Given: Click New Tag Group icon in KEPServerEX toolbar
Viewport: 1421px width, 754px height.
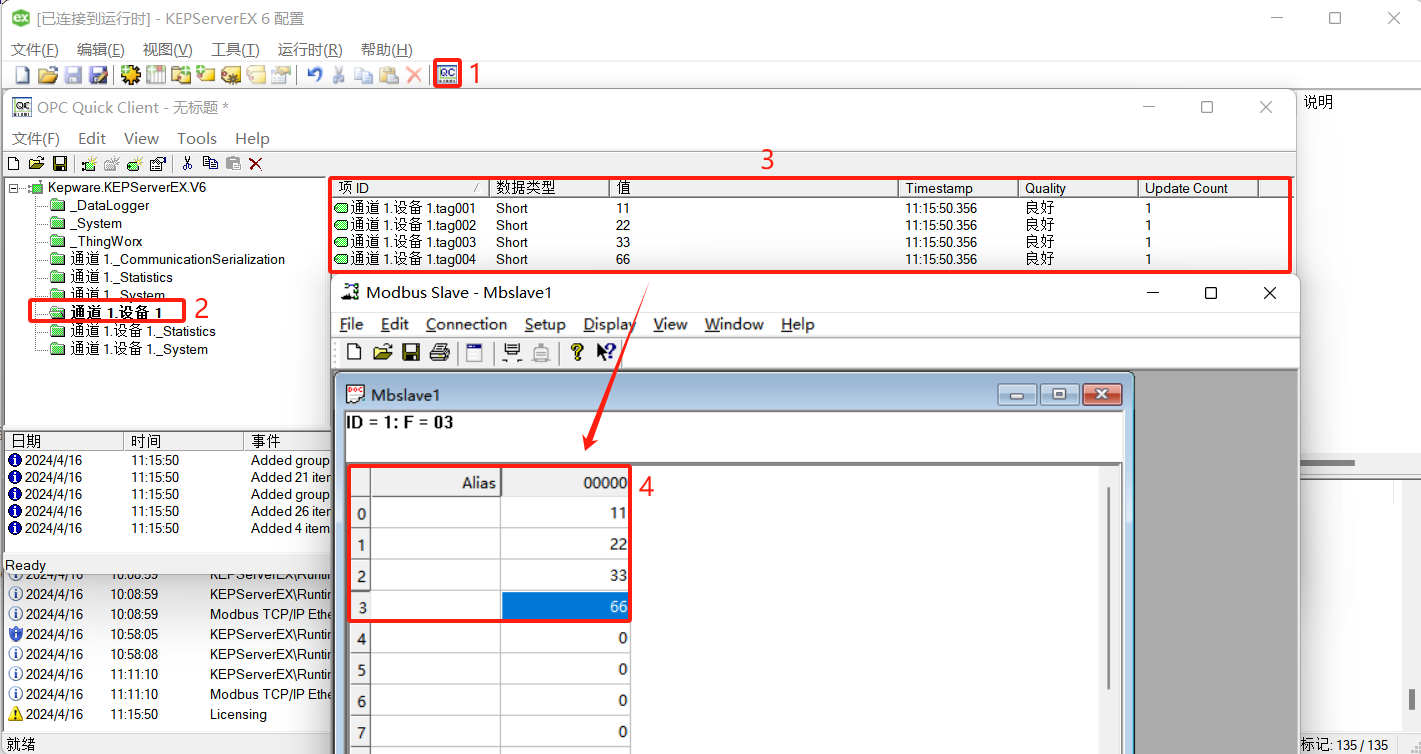Looking at the screenshot, I should click(x=181, y=75).
